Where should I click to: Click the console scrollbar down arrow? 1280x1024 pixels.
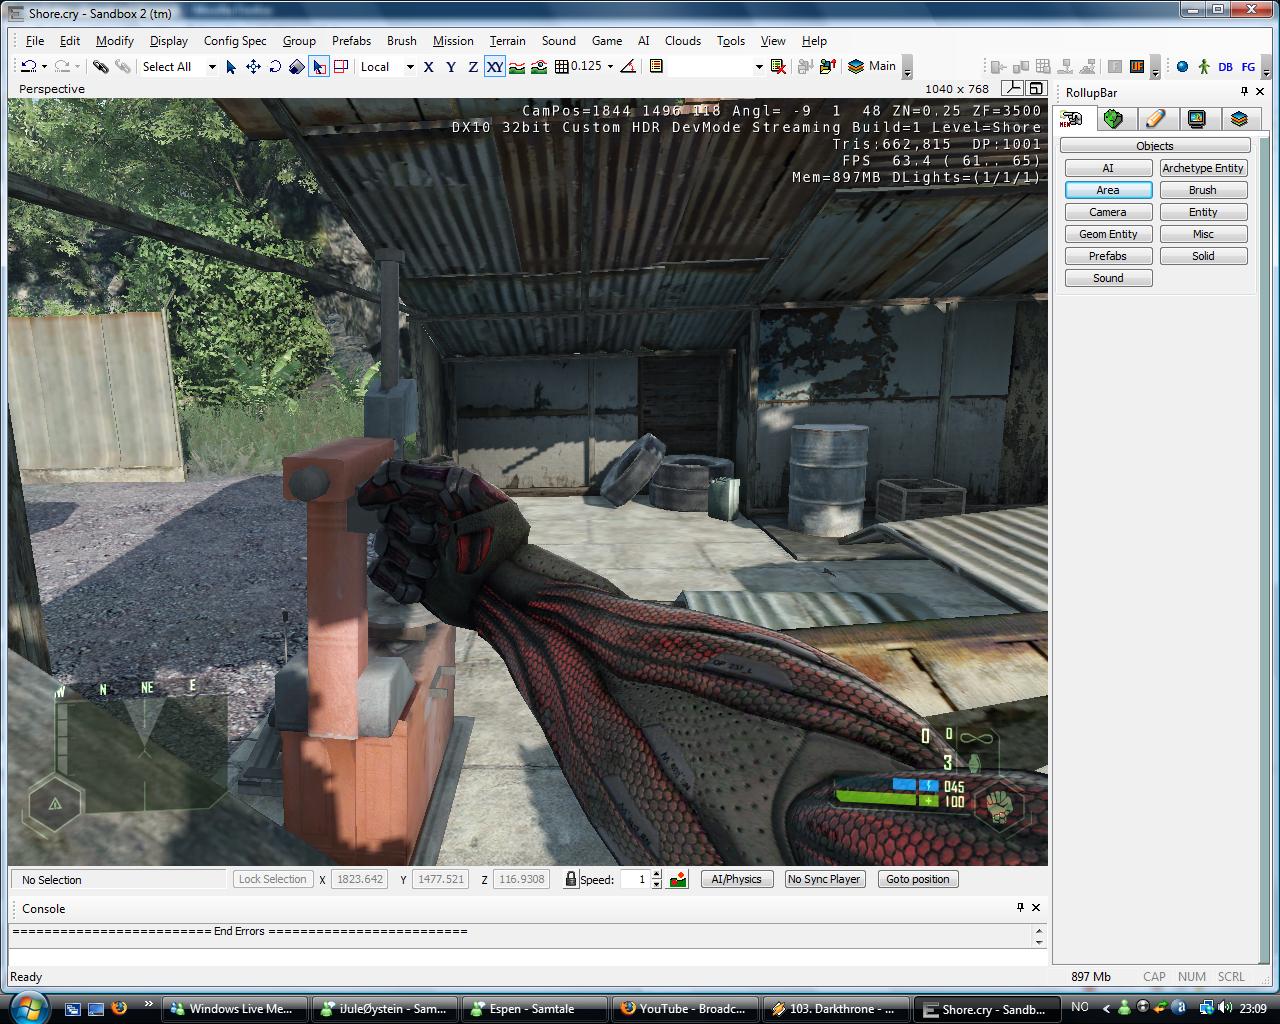click(x=1039, y=942)
